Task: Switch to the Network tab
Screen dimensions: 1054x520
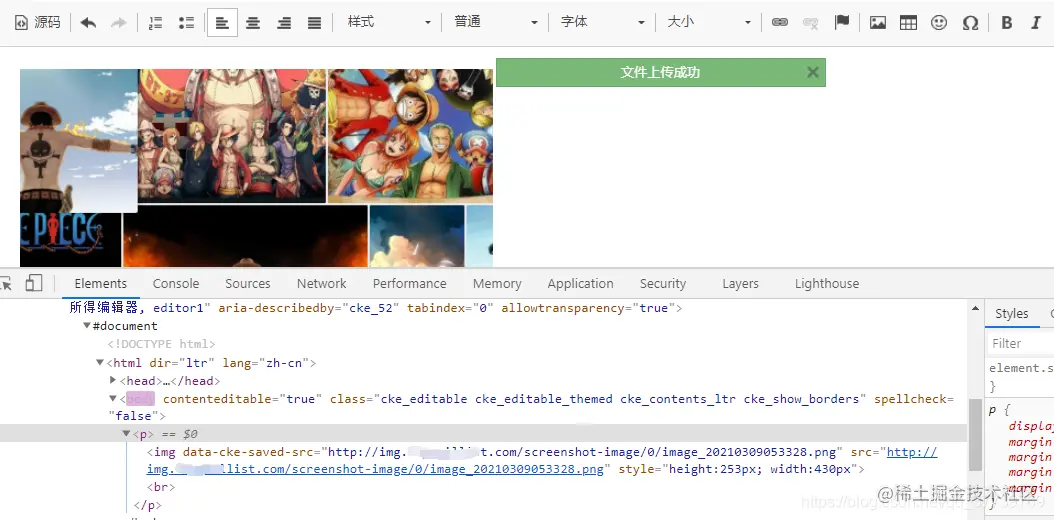Action: coord(321,284)
